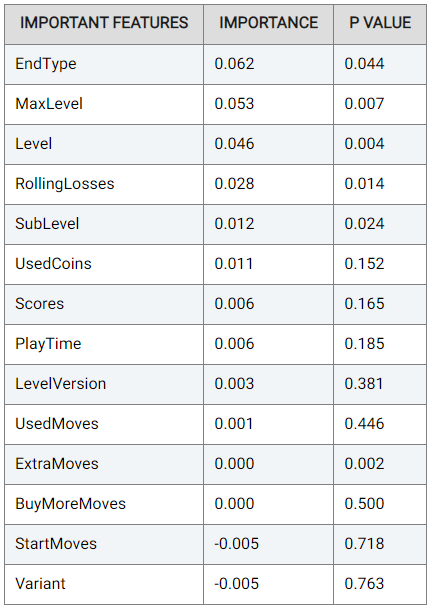Select the SubLevel row label
The image size is (431, 608).
coord(47,224)
